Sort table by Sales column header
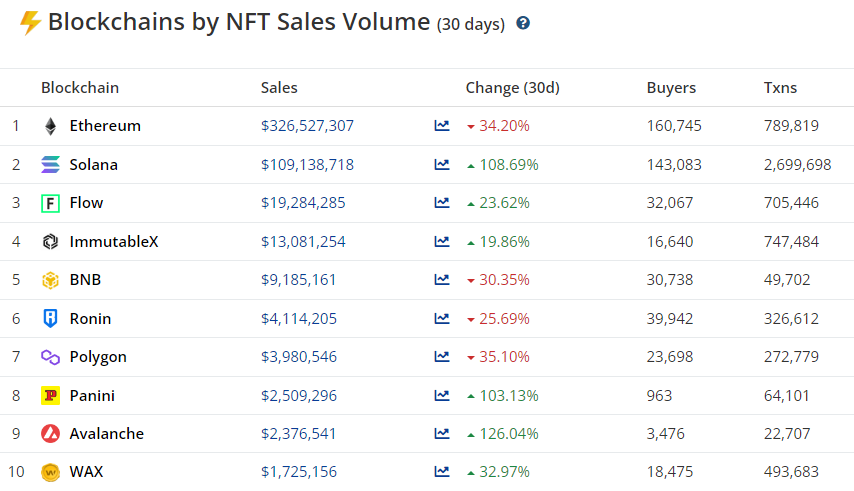 tap(279, 88)
